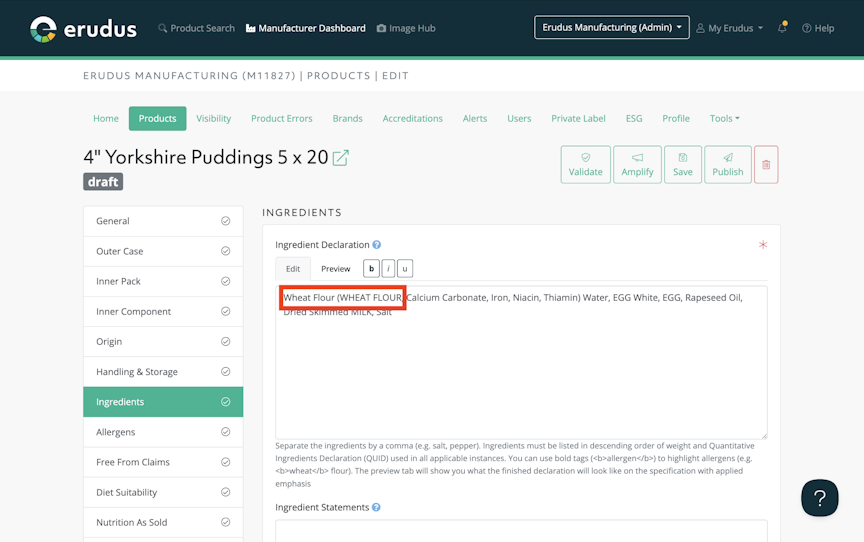The width and height of the screenshot is (864, 542).
Task: Click check icon on Nutrition As Sold row
Action: click(226, 522)
